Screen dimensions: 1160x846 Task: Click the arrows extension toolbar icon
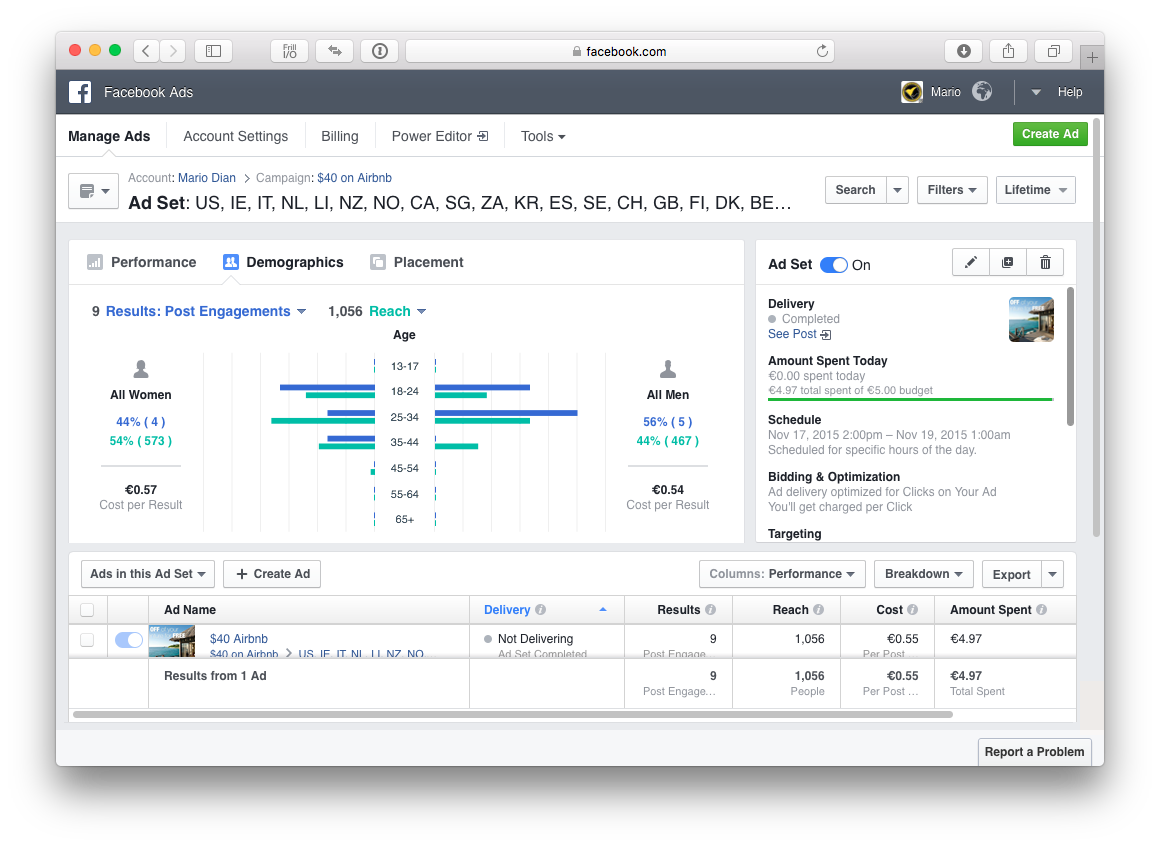tap(334, 51)
